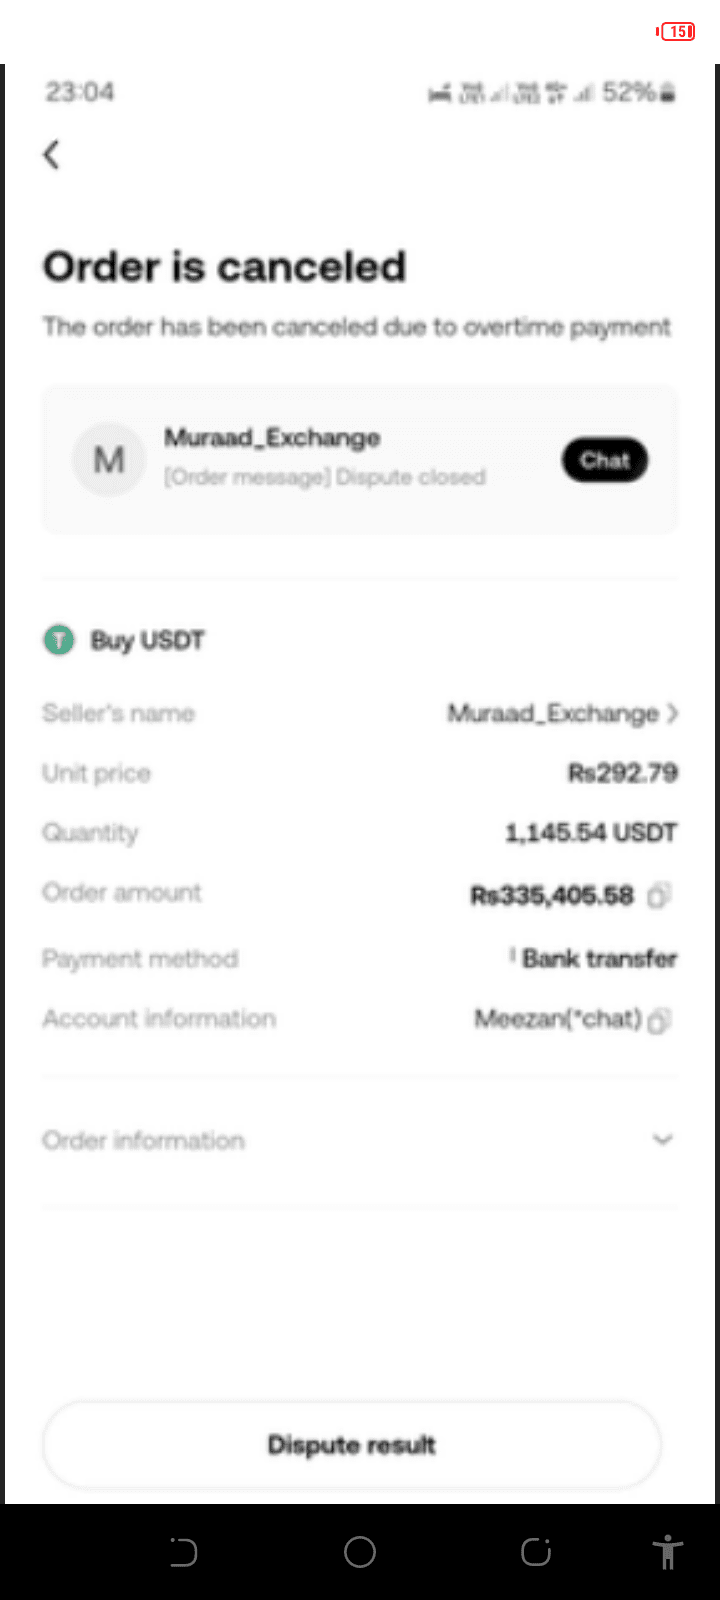This screenshot has height=1600, width=720.
Task: Tap the Order is canceled heading
Action: (x=224, y=267)
